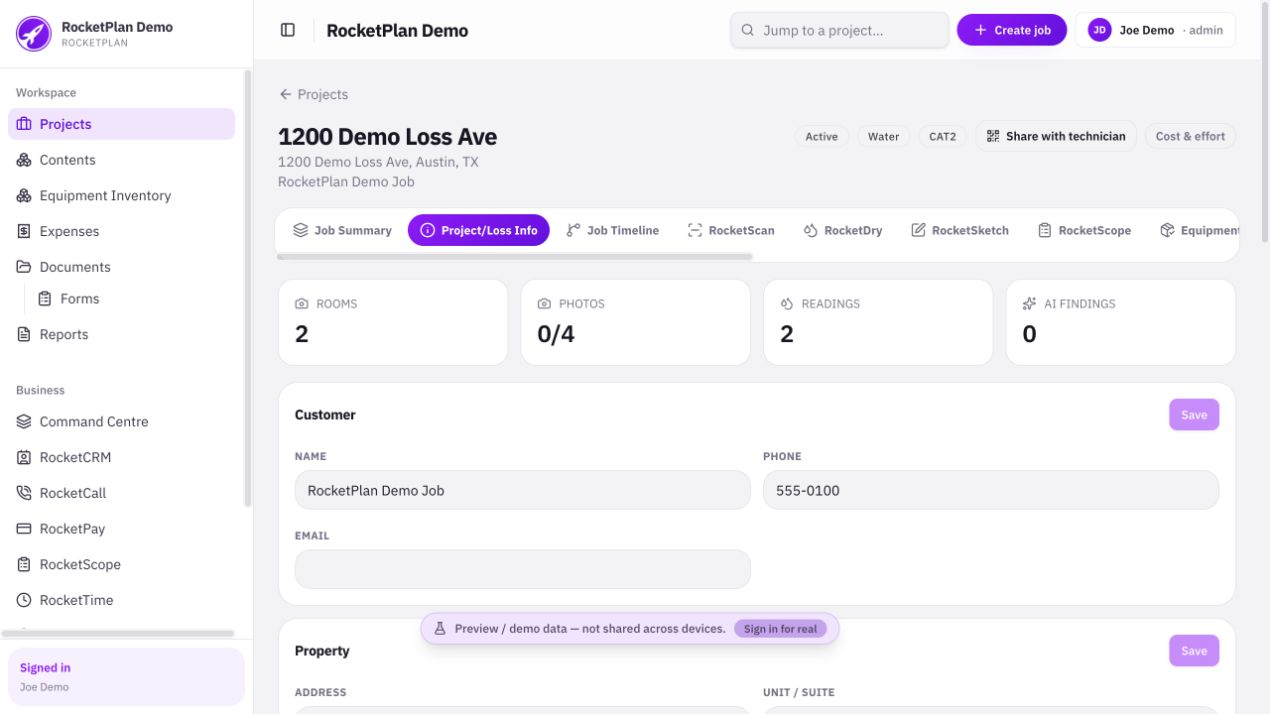Screen dimensions: 1270x714
Task: Open Command Centre
Action: point(121,422)
